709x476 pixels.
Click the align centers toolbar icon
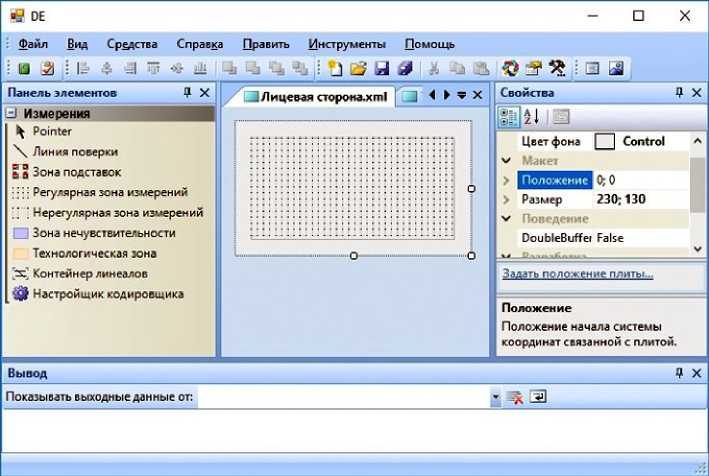click(x=107, y=68)
